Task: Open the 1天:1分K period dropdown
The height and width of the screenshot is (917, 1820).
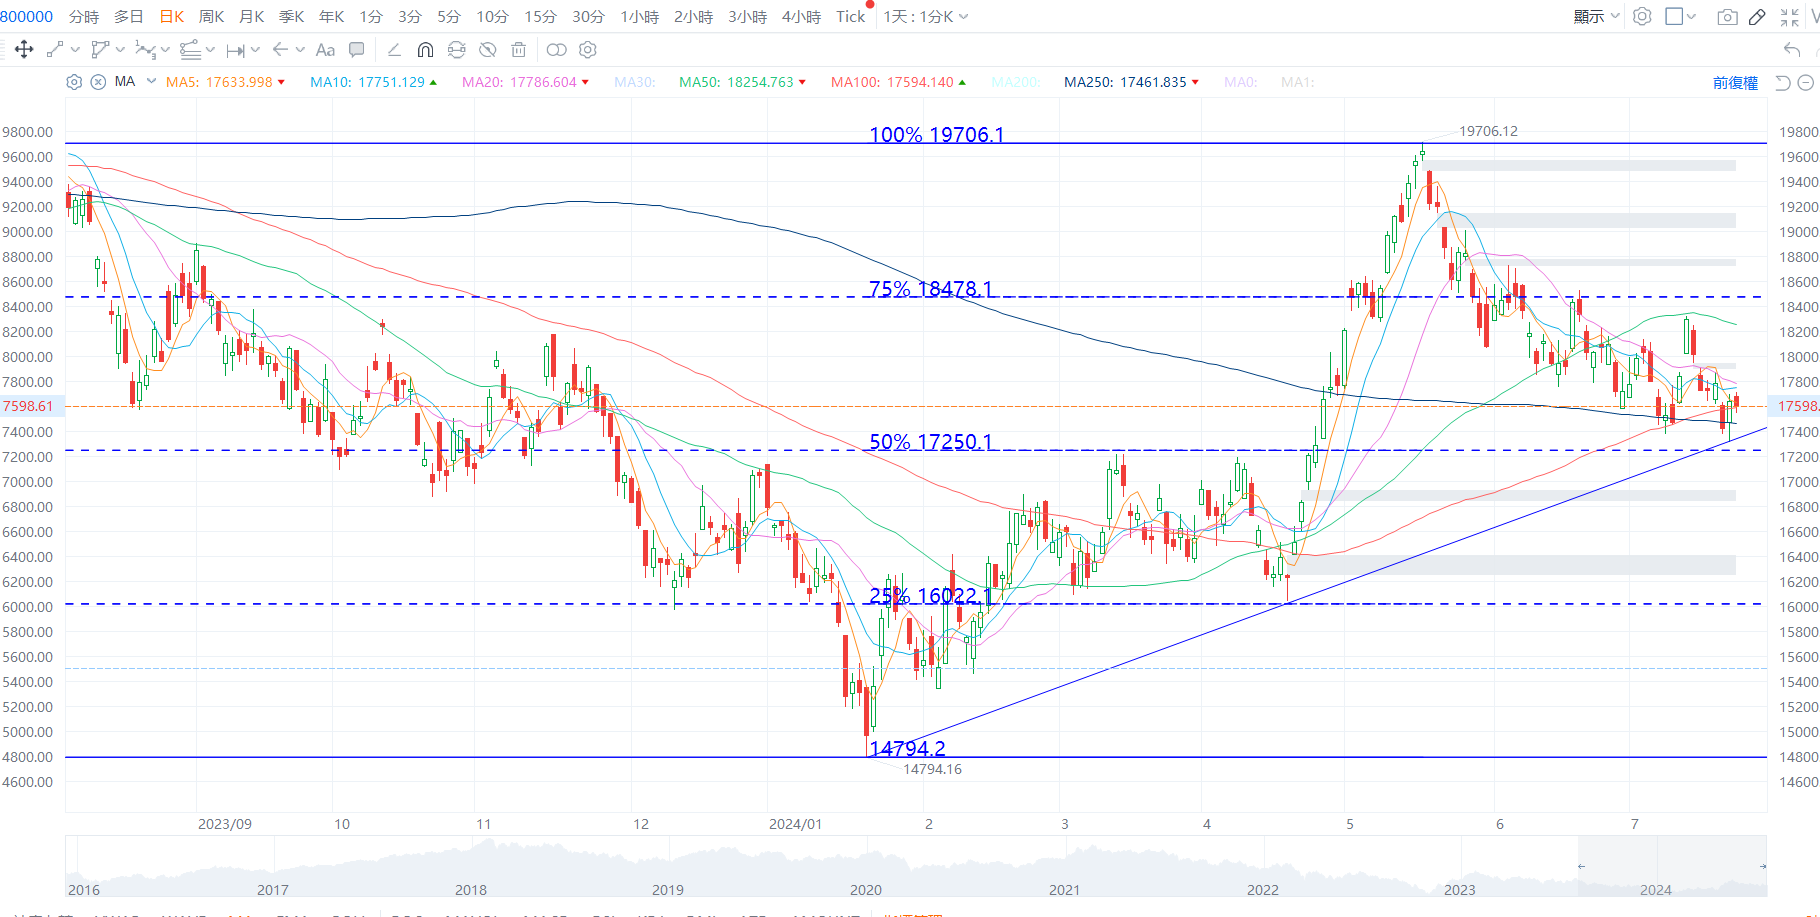Action: 925,16
